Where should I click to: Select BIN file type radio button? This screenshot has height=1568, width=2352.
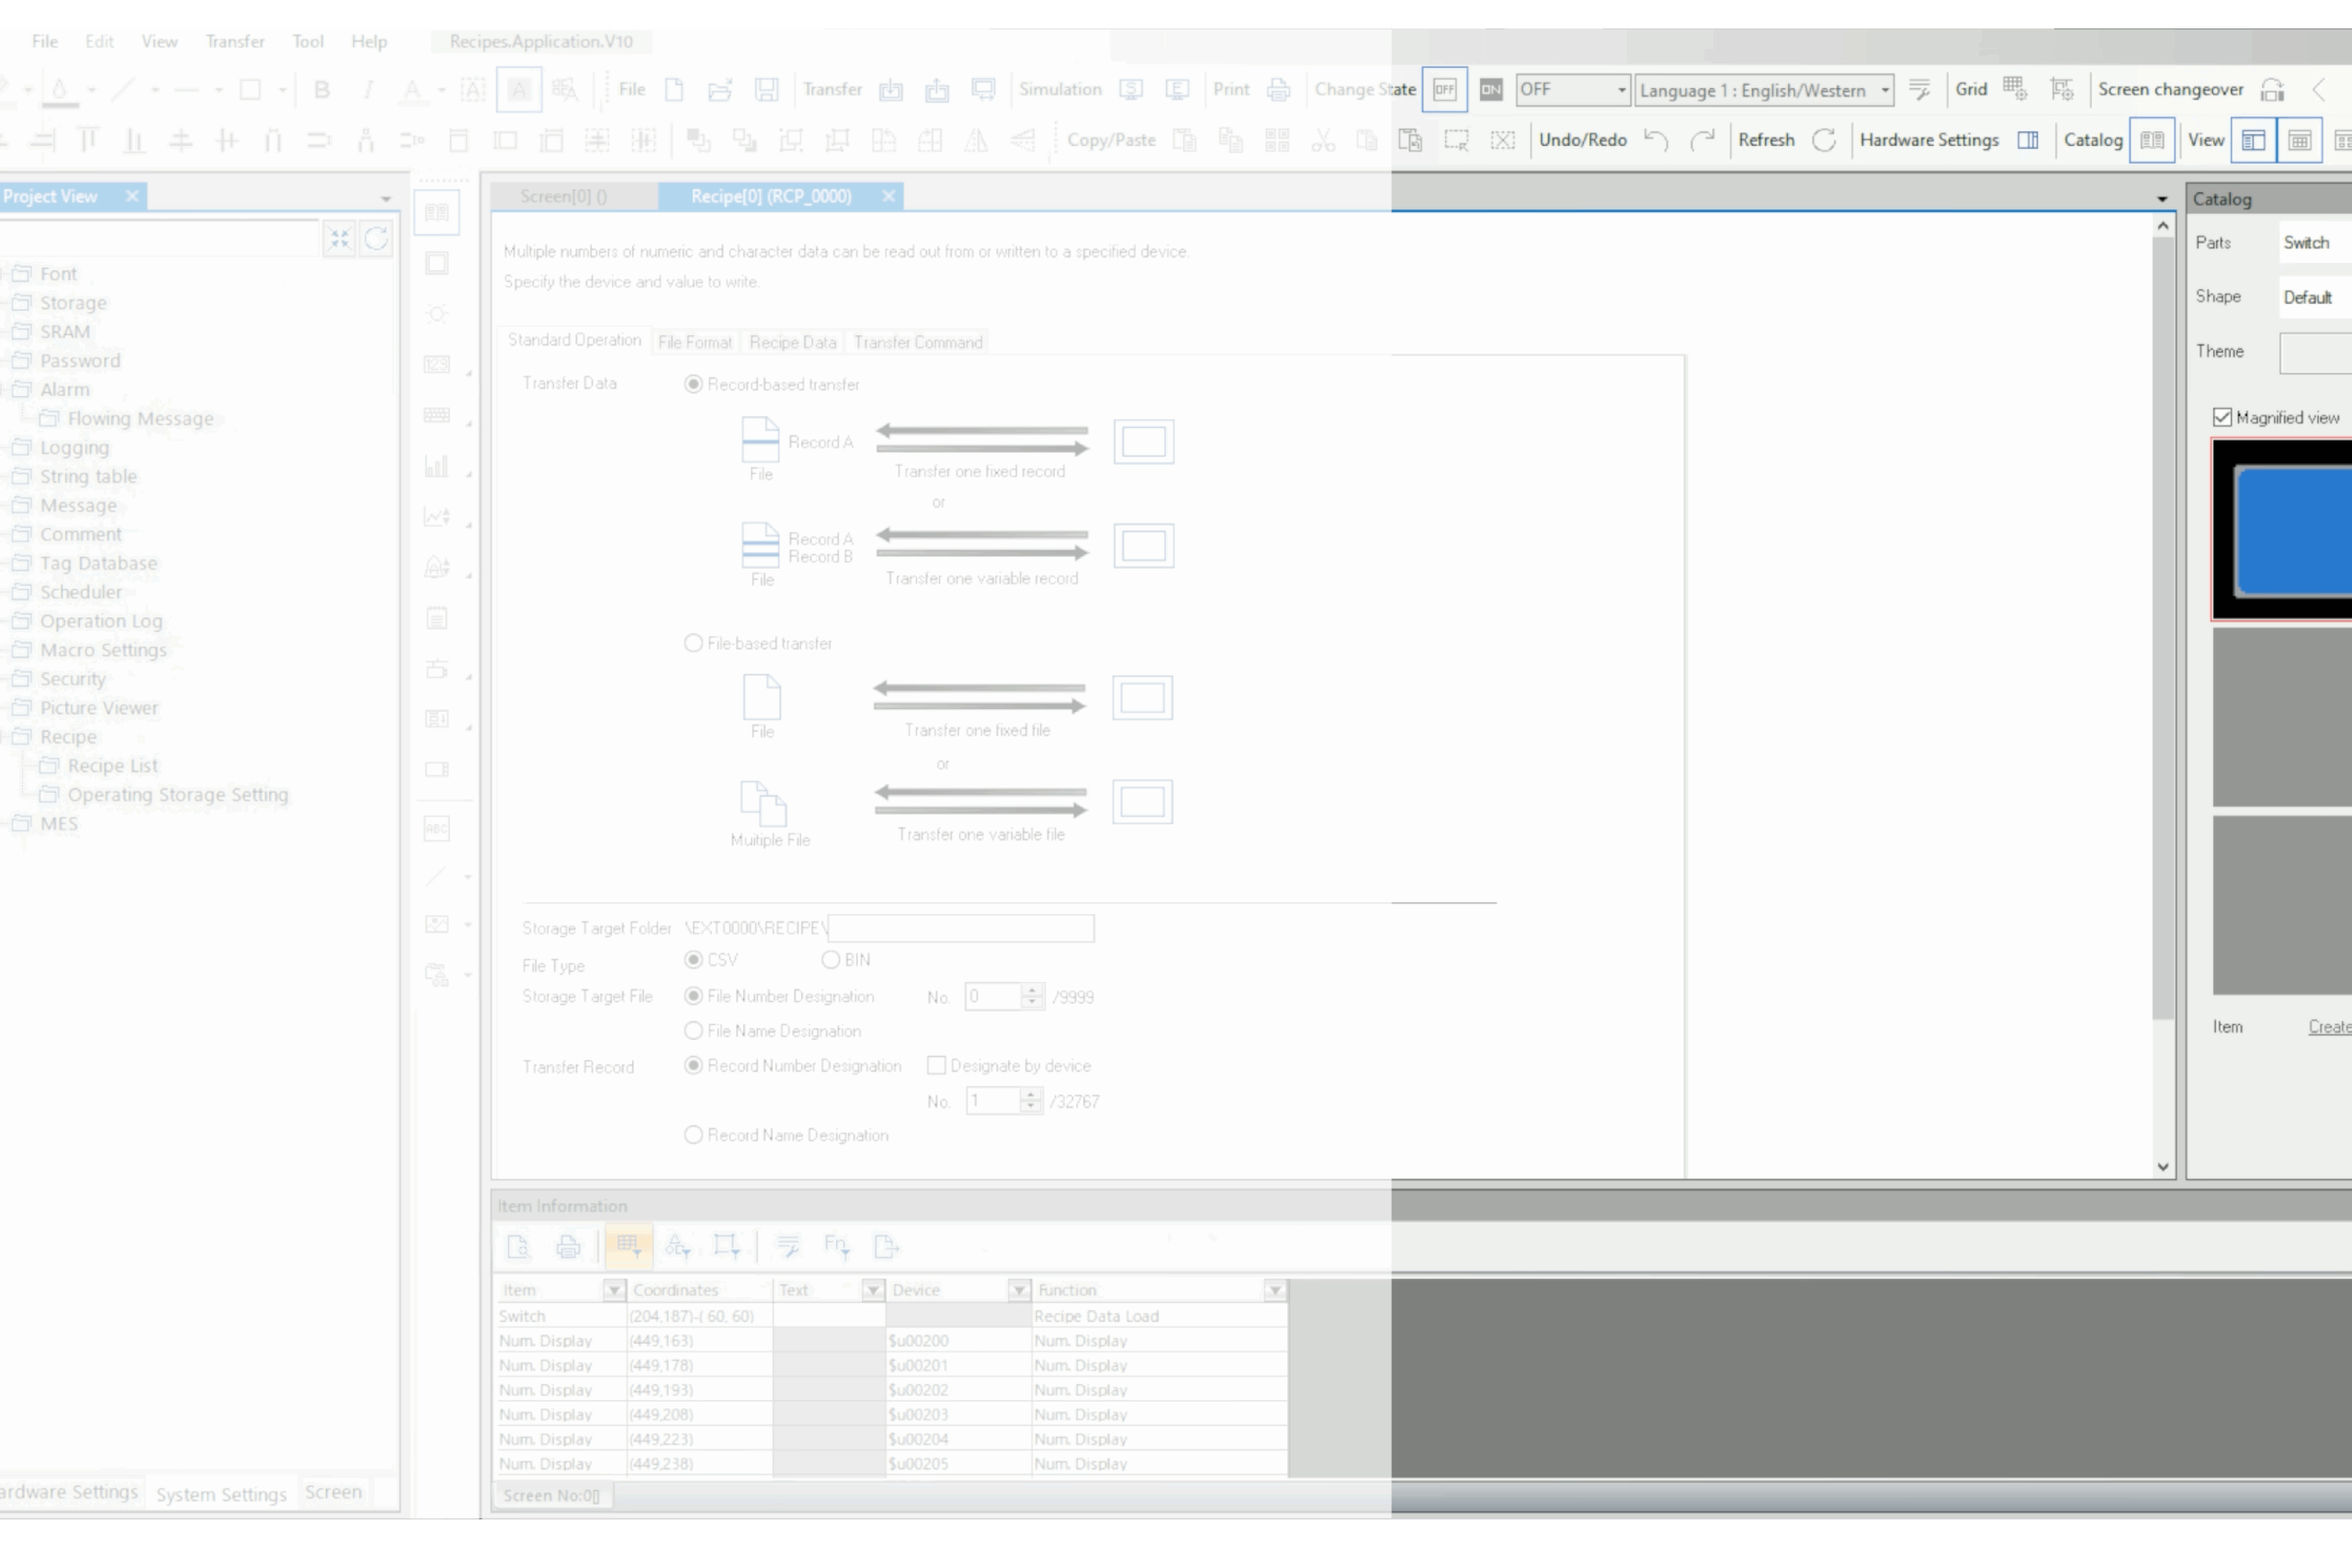(830, 960)
